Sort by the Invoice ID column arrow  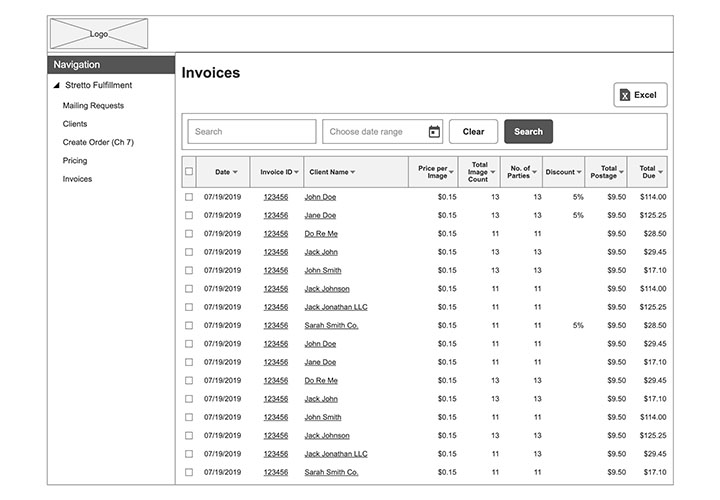pos(297,172)
